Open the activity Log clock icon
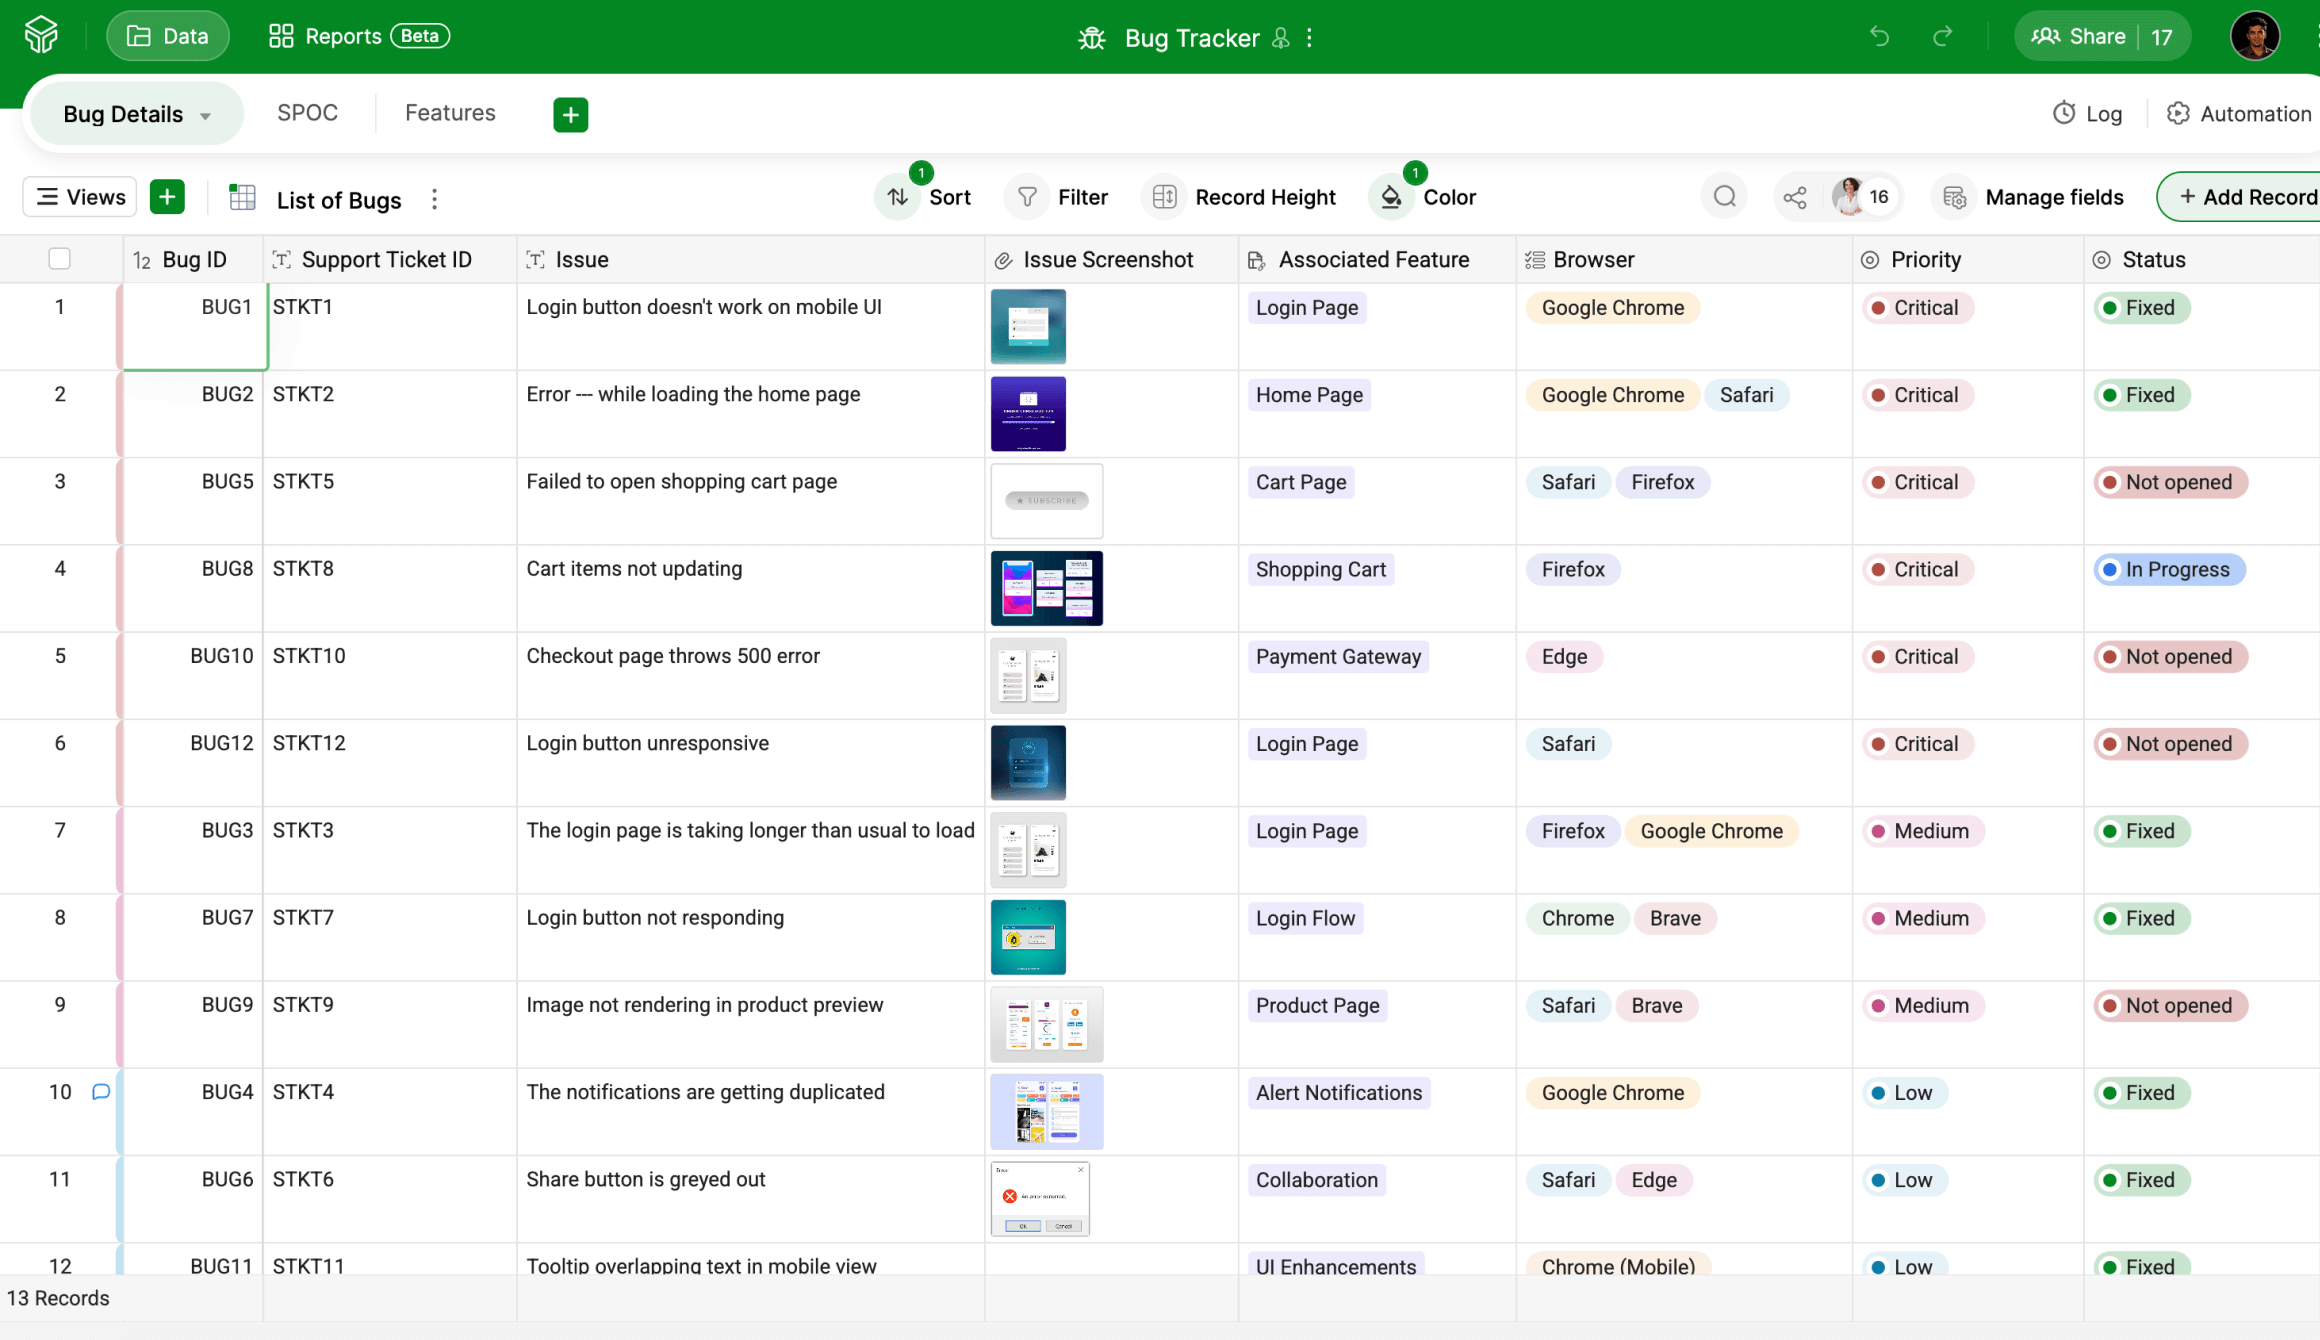 [x=2064, y=114]
